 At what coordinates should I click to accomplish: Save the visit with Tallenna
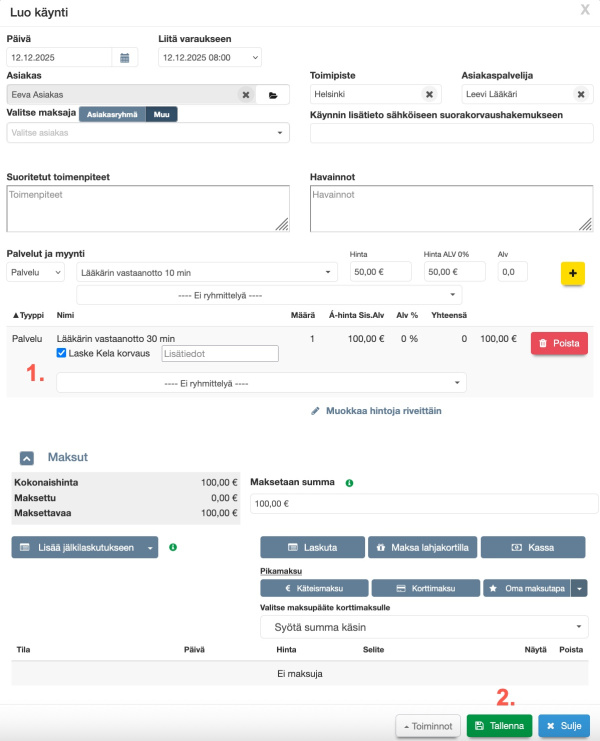coord(499,725)
